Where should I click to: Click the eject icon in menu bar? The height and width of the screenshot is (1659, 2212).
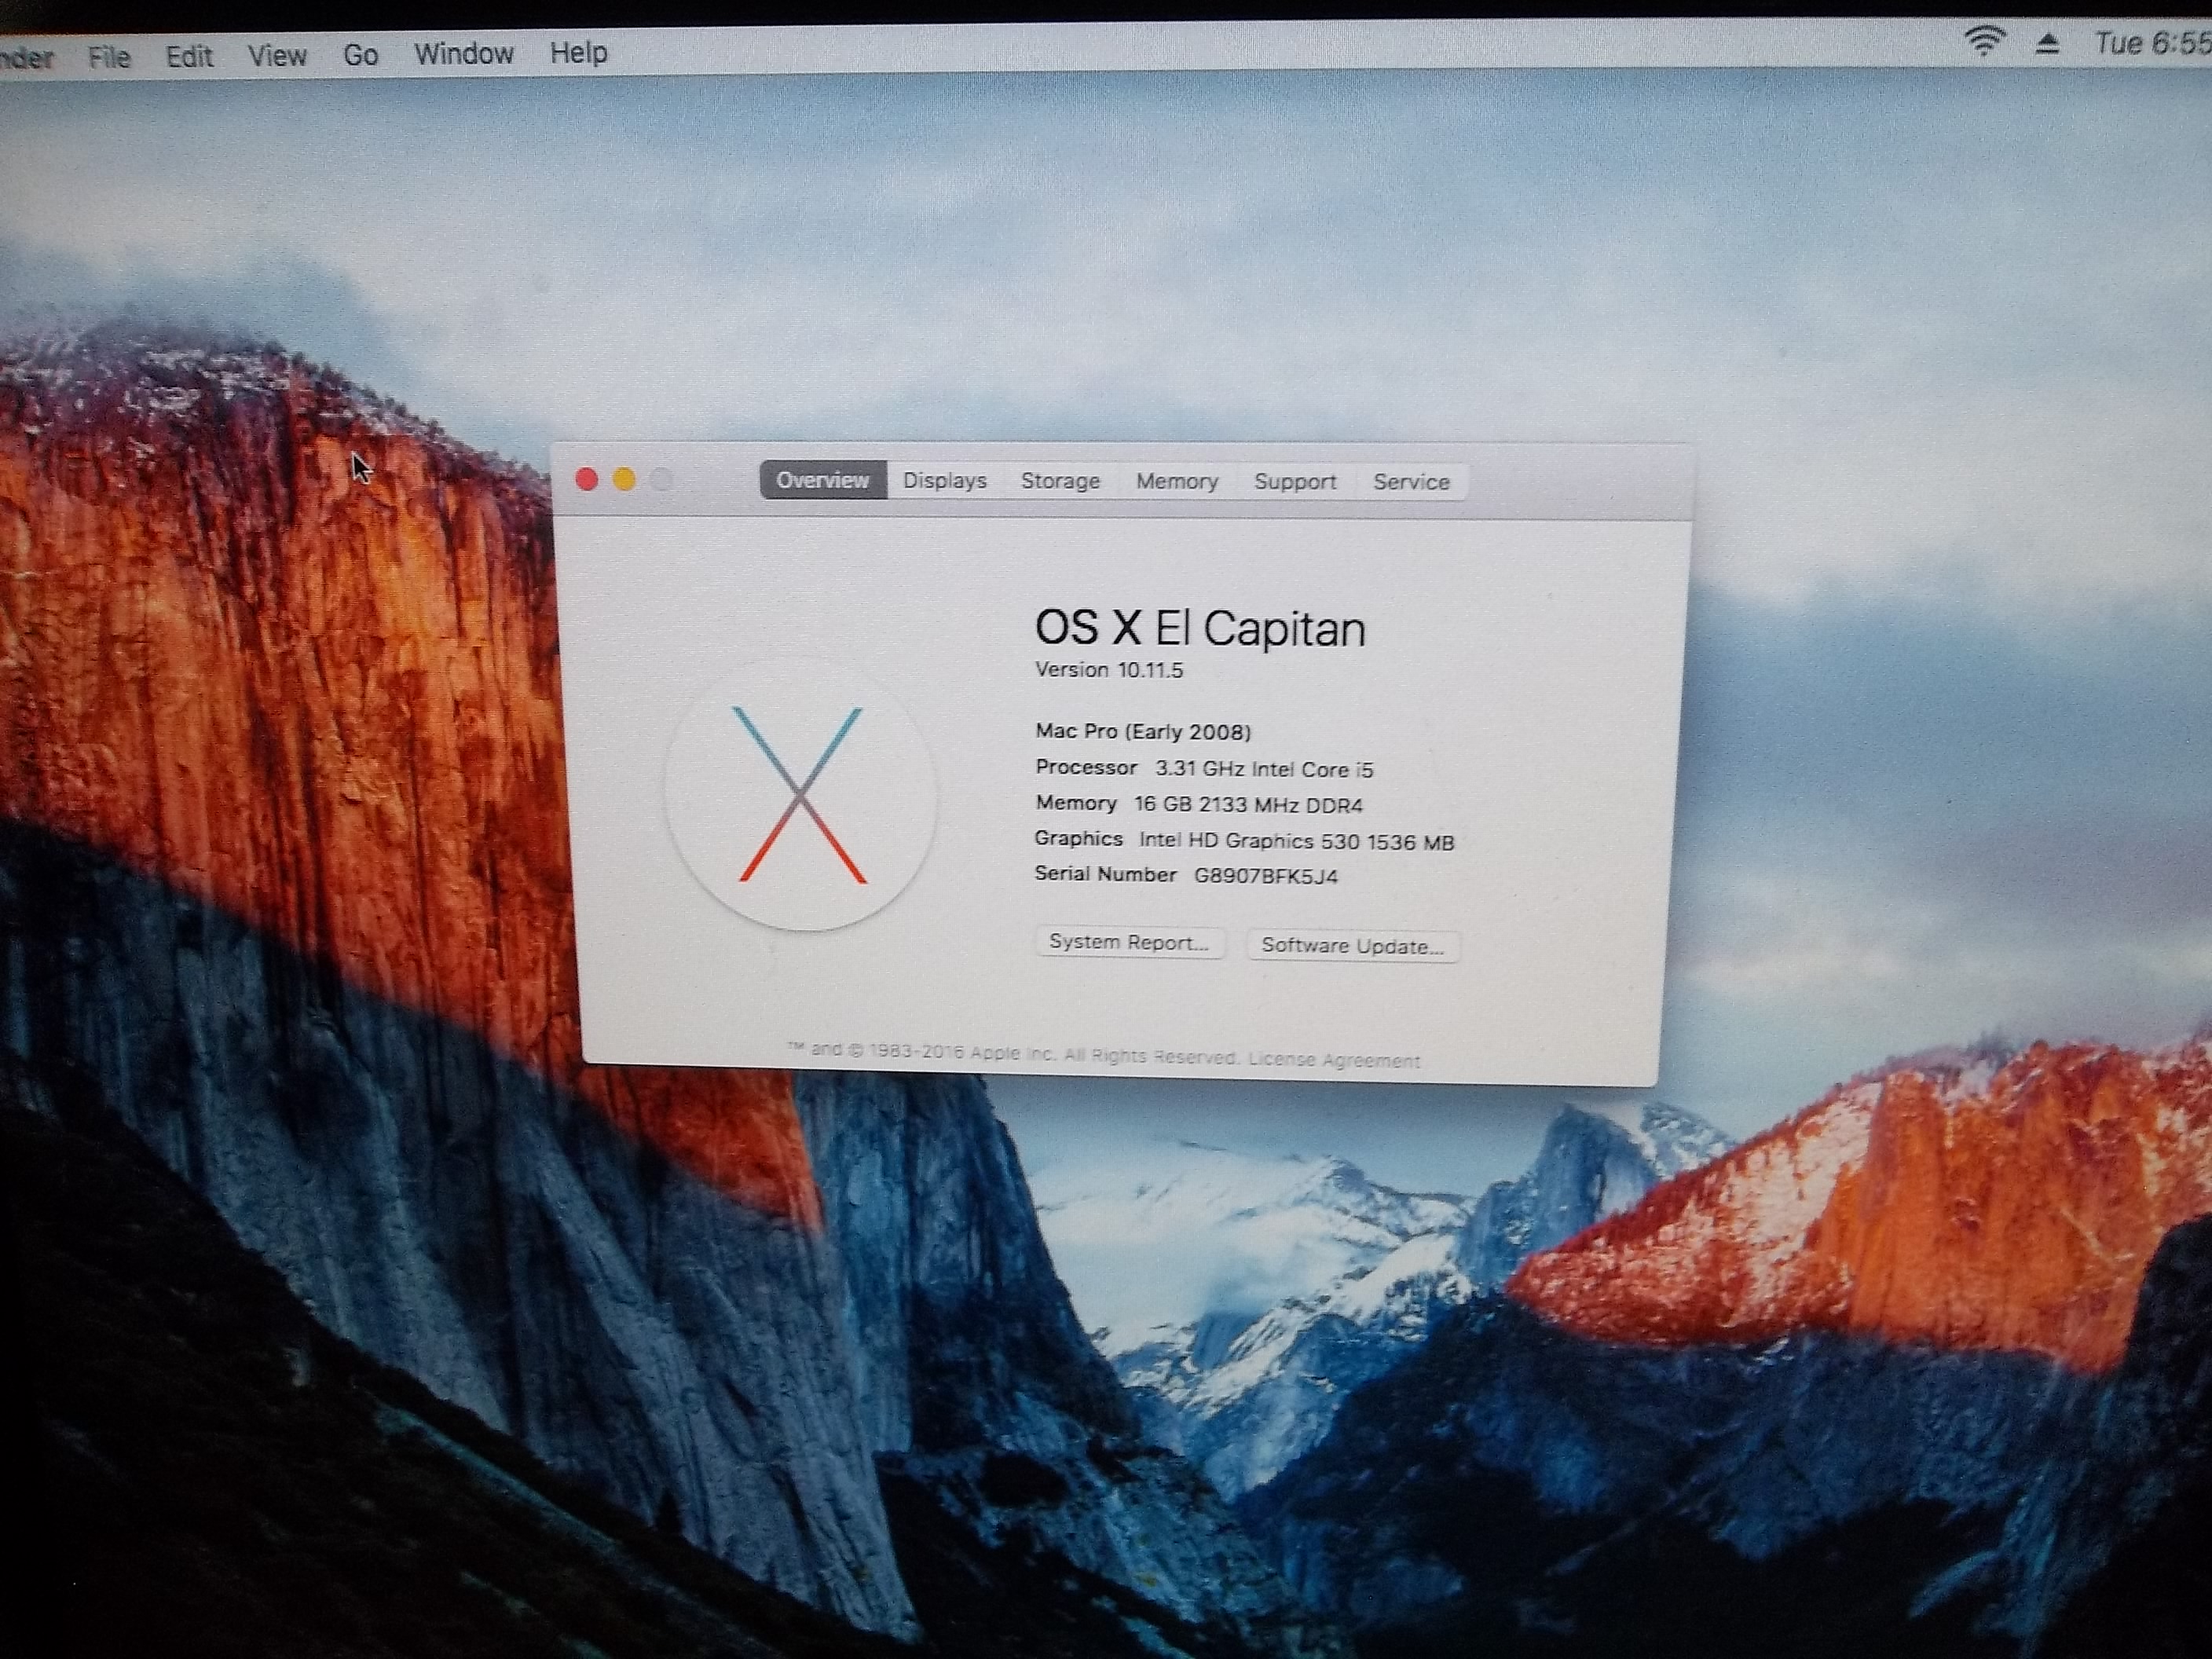point(2047,43)
